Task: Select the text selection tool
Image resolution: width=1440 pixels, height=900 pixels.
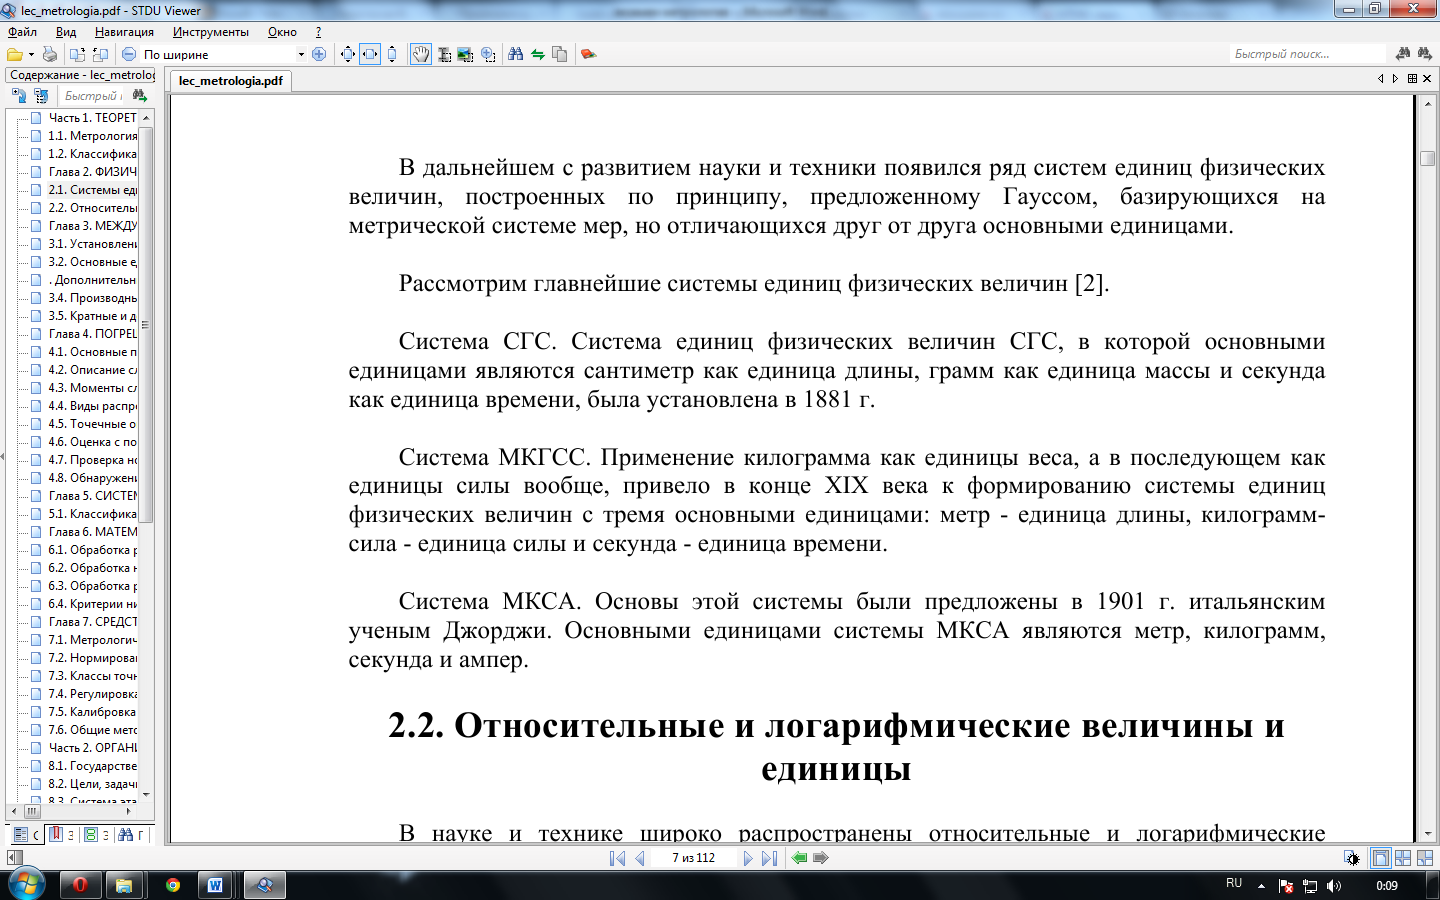Action: tap(444, 54)
